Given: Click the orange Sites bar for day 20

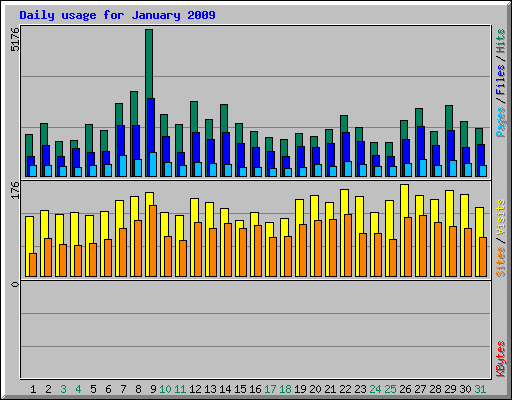Looking at the screenshot, I should pos(318,248).
